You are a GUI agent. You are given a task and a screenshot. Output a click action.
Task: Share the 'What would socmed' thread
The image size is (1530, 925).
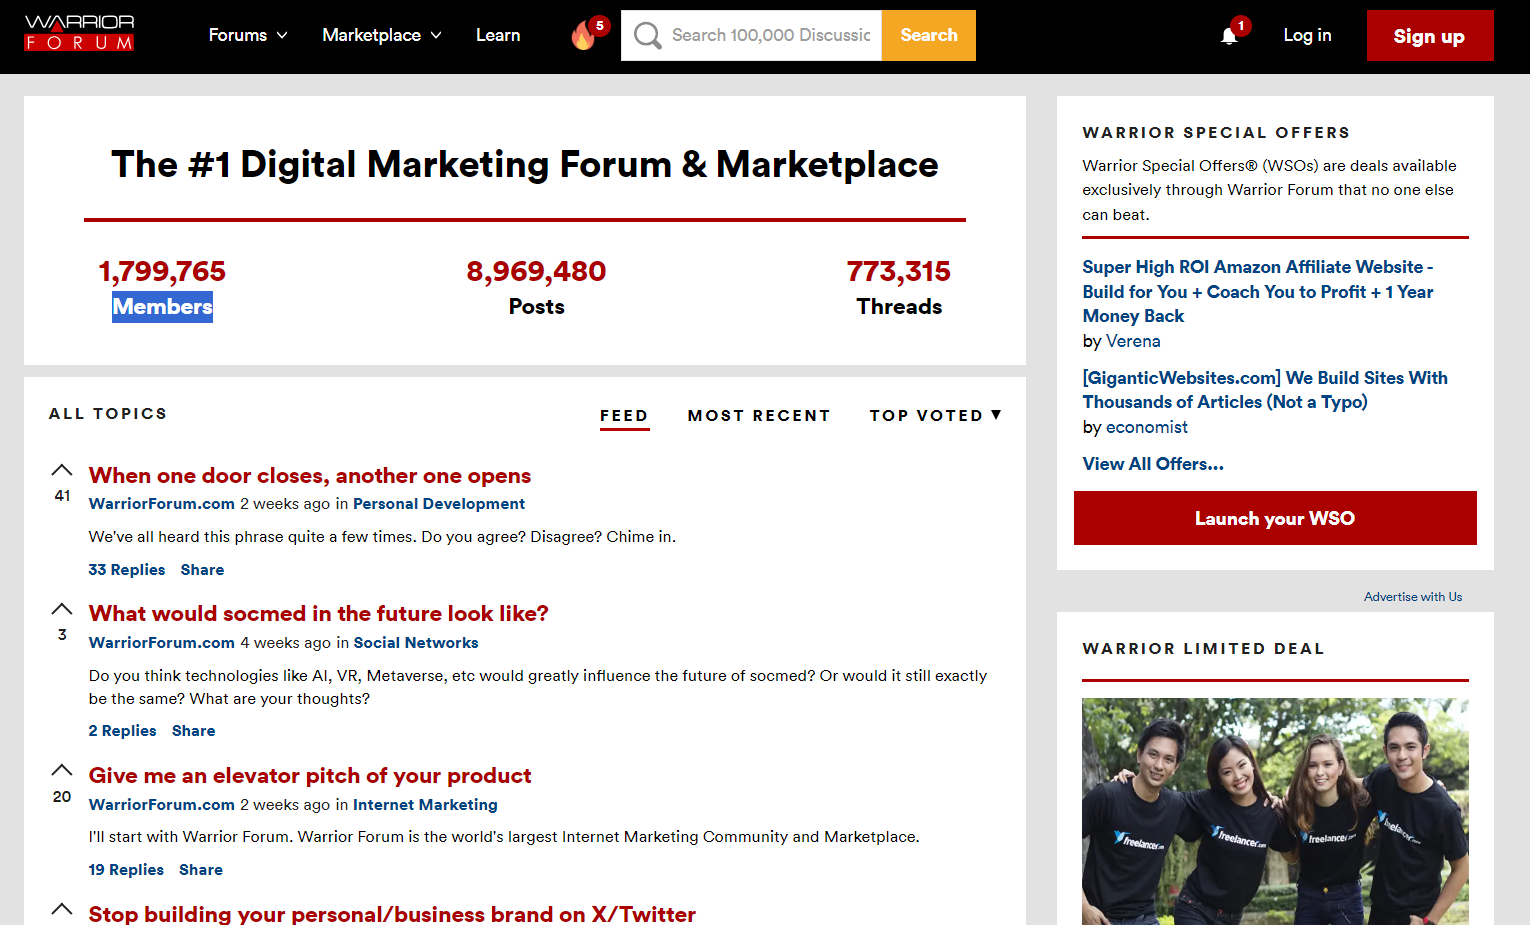pos(194,731)
